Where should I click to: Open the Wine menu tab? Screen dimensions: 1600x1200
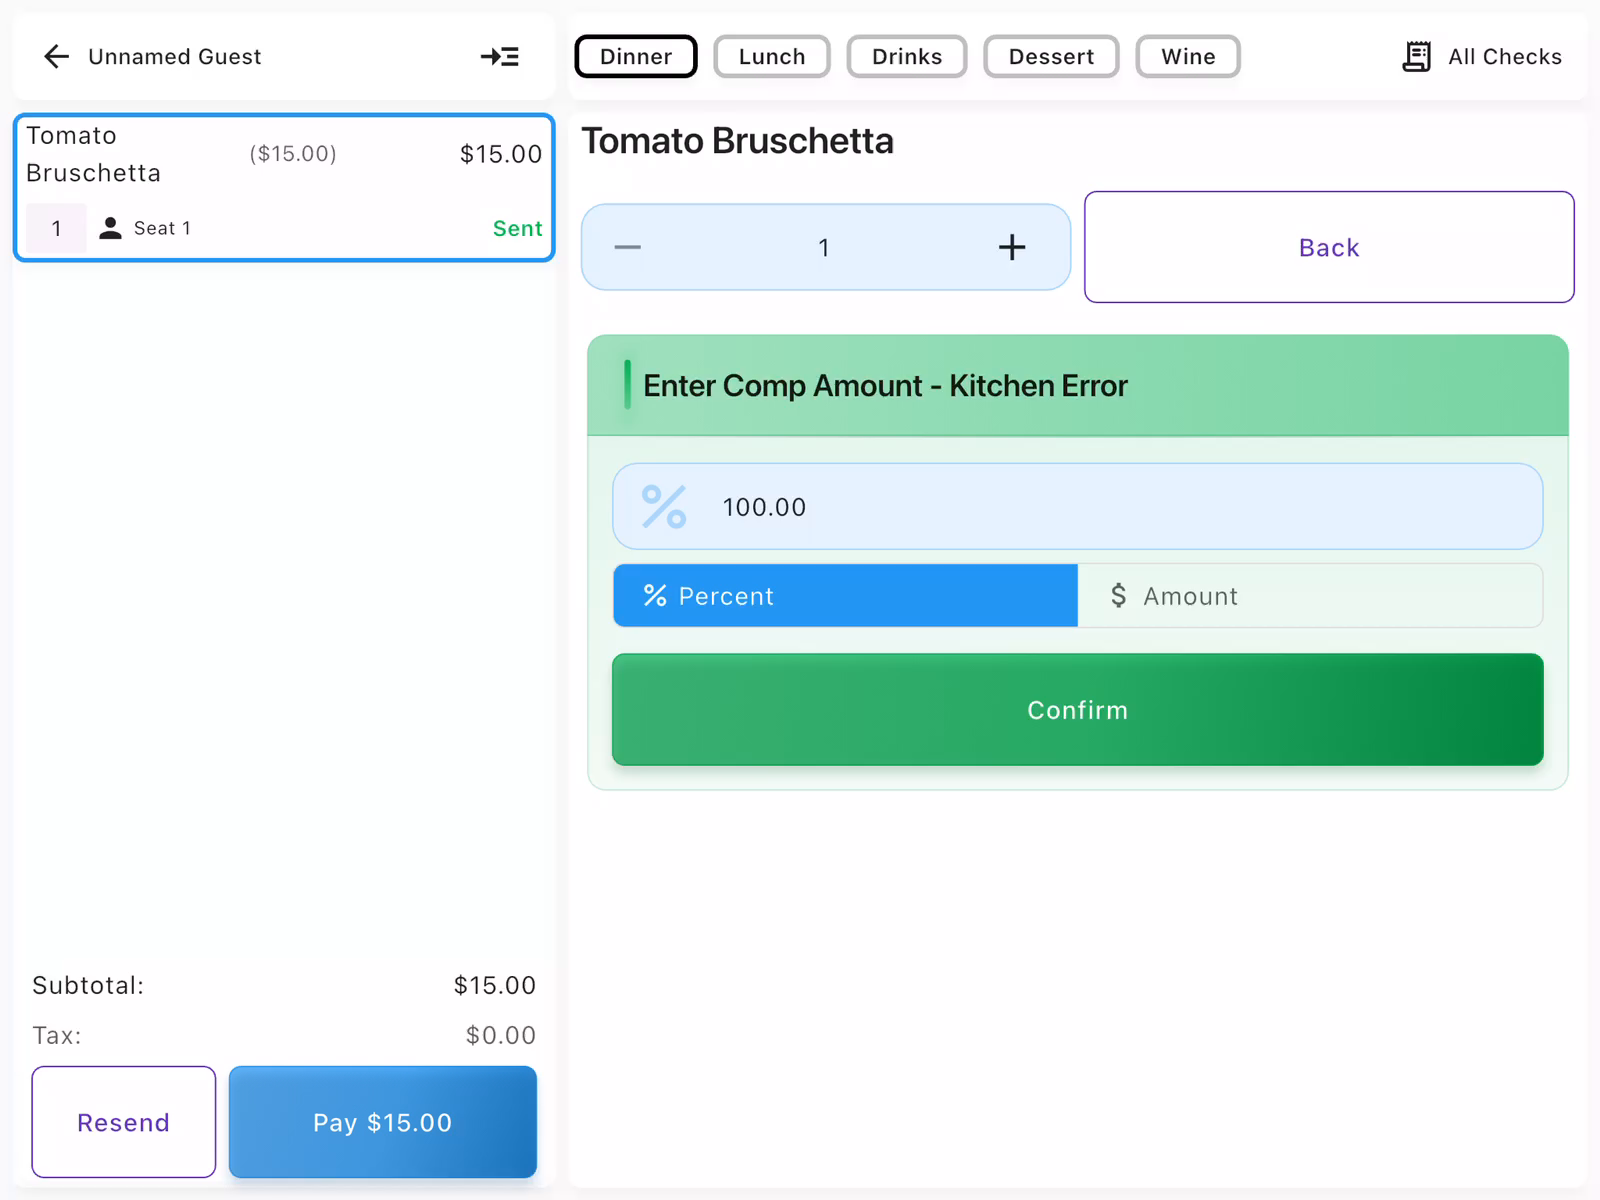pyautogui.click(x=1188, y=57)
